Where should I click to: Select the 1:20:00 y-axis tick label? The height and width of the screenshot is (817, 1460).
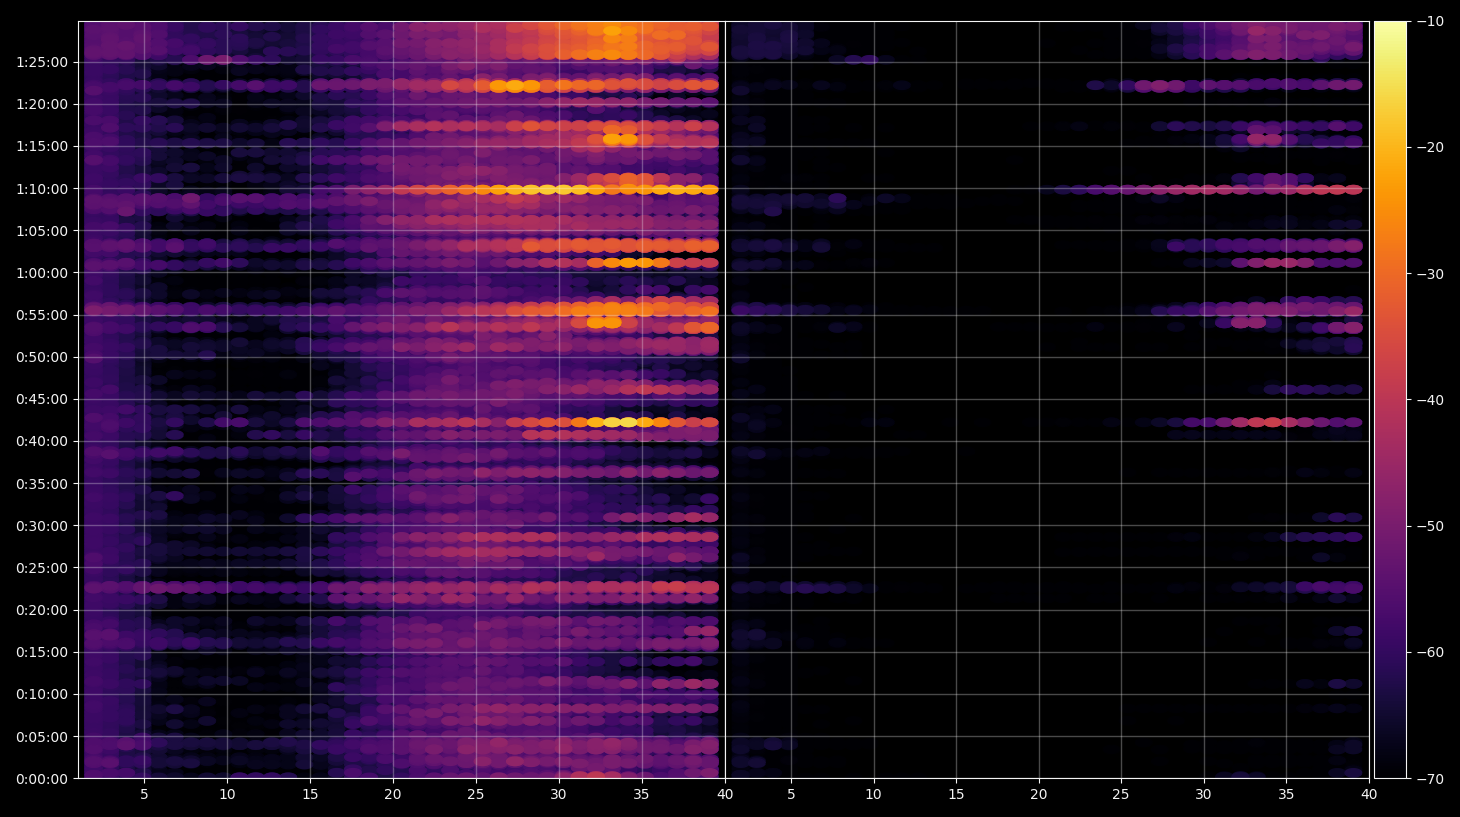click(x=42, y=104)
